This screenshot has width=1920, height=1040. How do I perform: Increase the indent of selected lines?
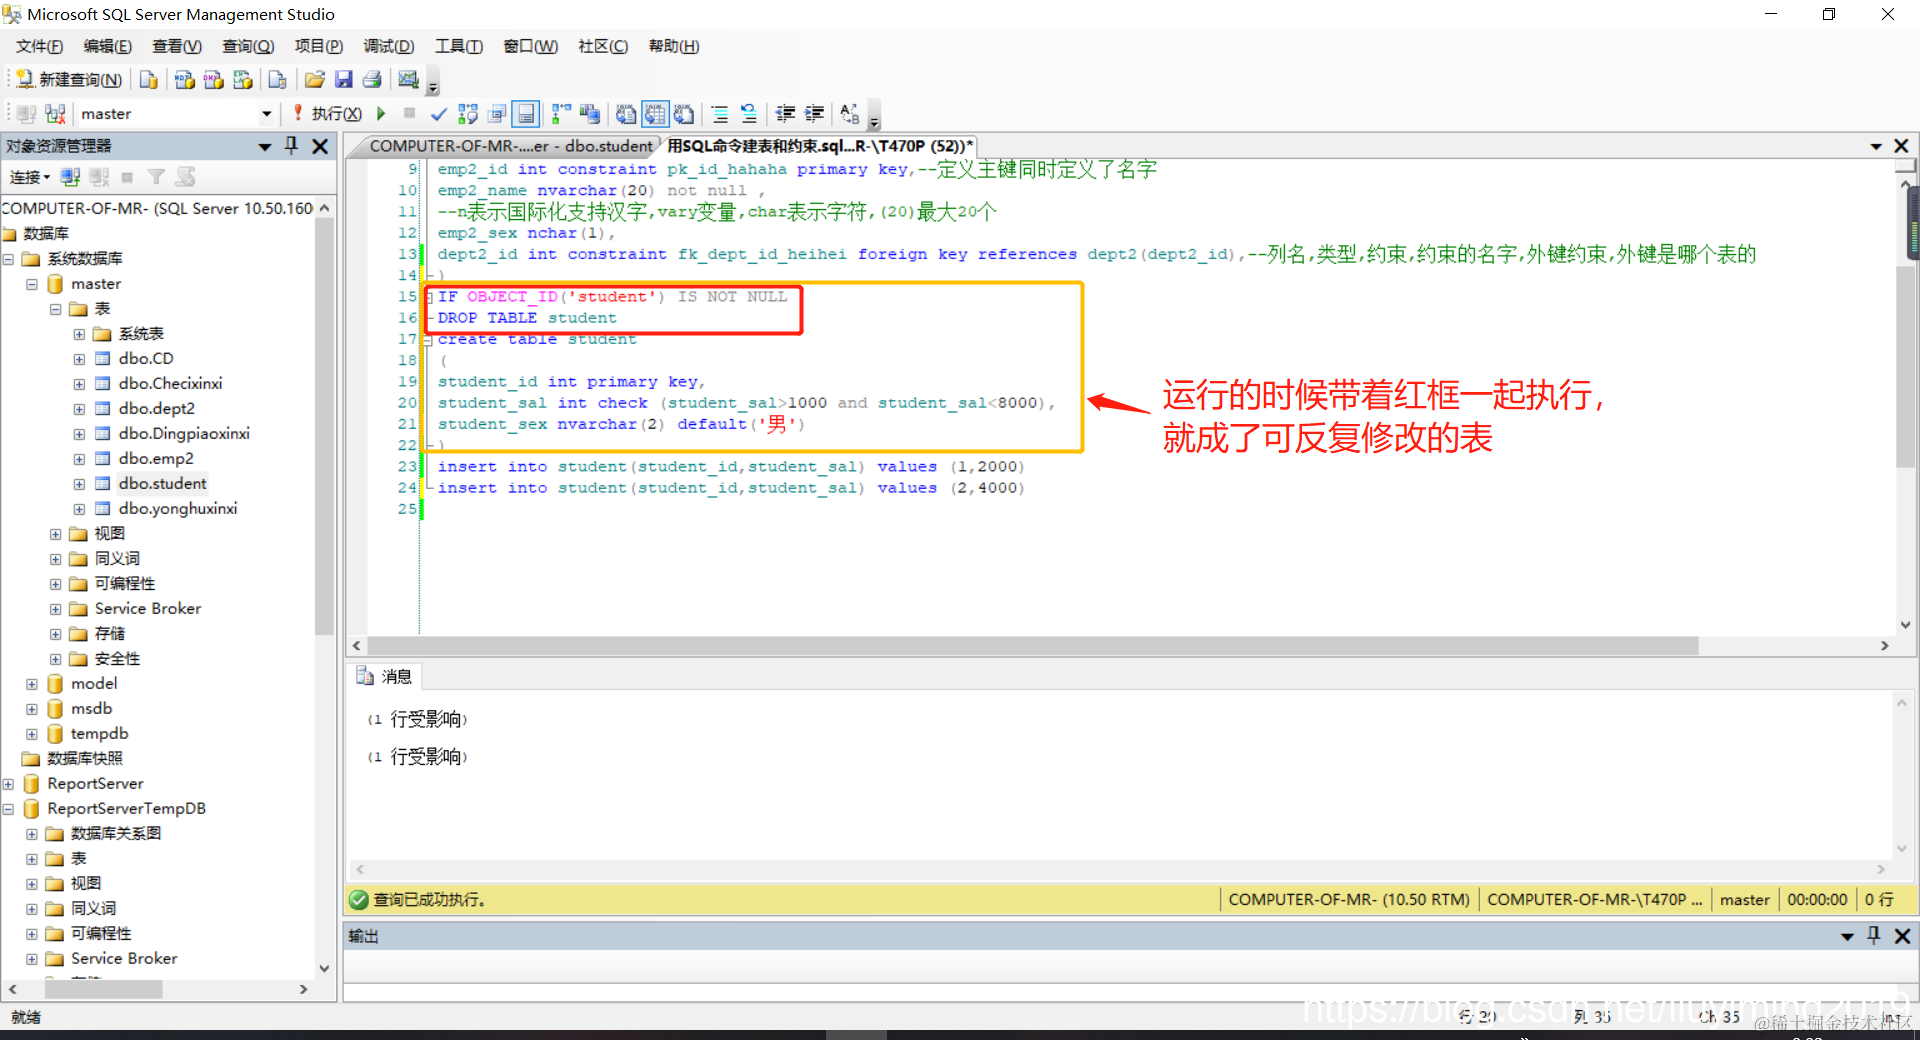click(815, 114)
